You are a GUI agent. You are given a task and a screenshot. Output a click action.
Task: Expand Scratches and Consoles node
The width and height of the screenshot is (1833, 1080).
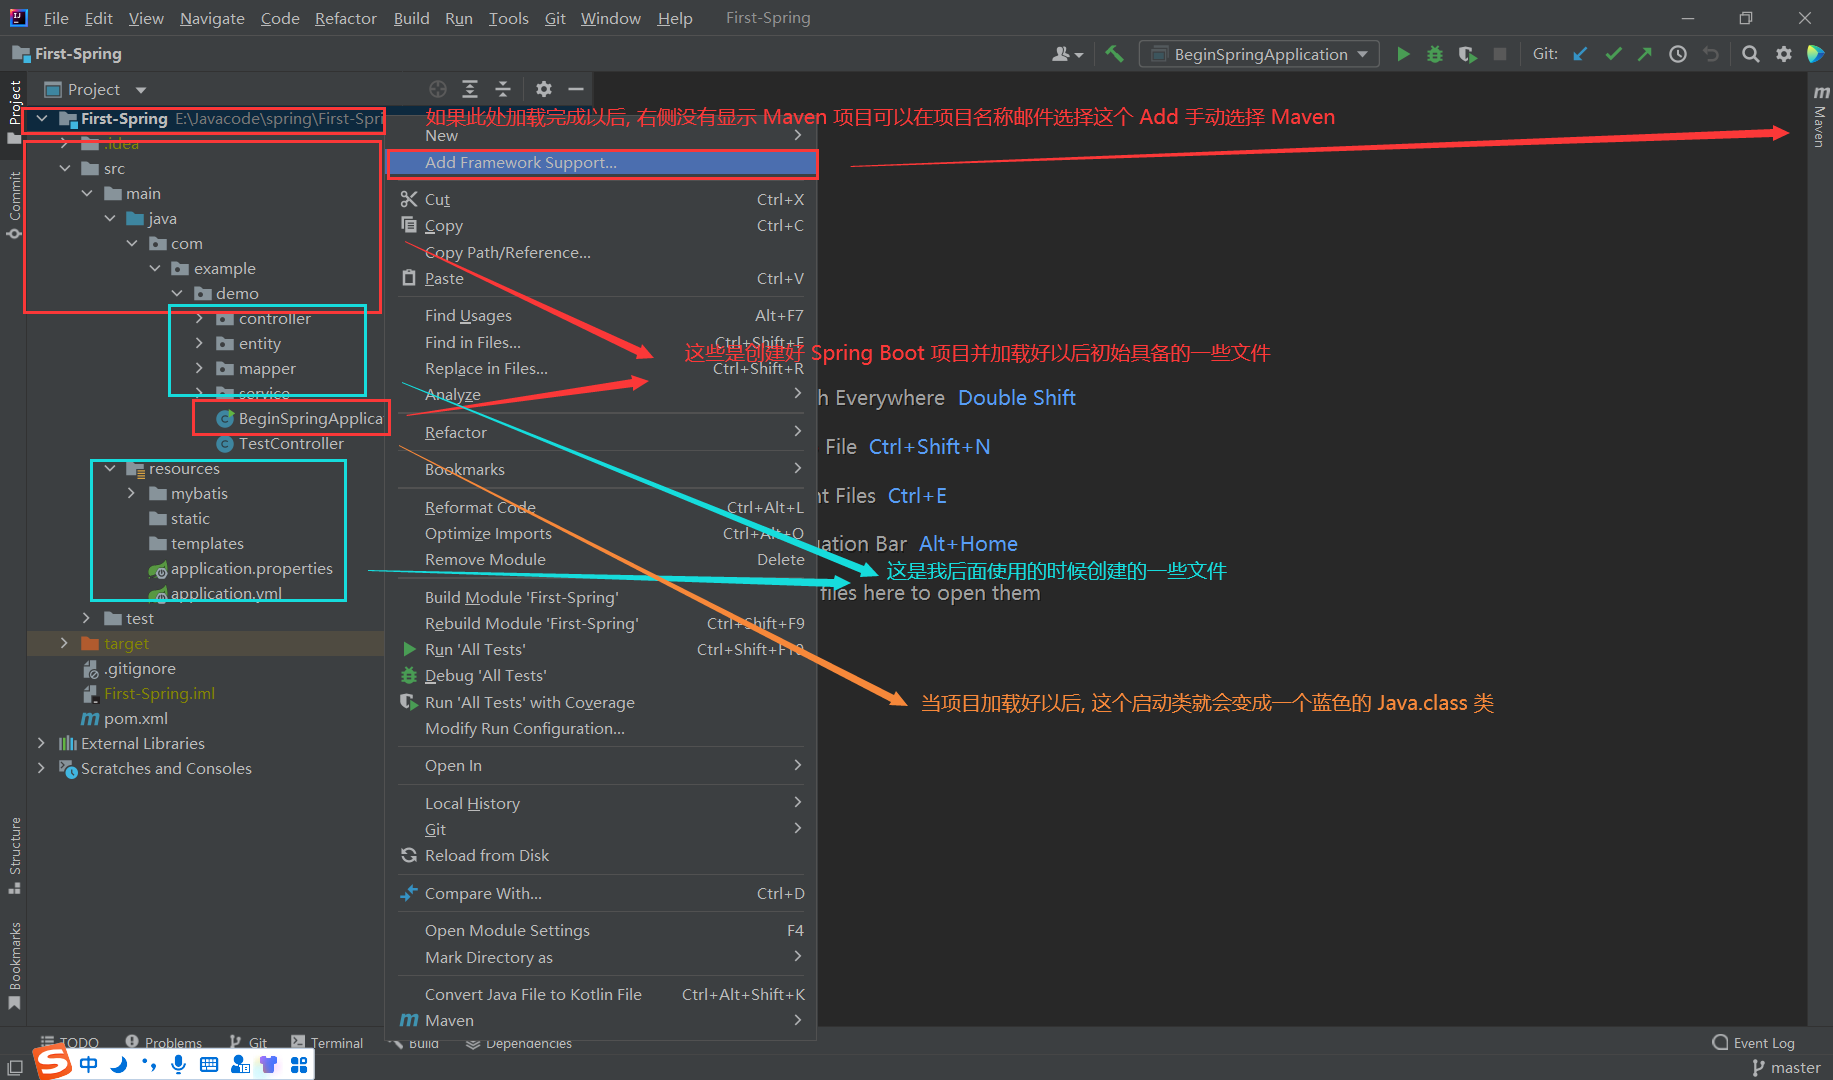(41, 768)
